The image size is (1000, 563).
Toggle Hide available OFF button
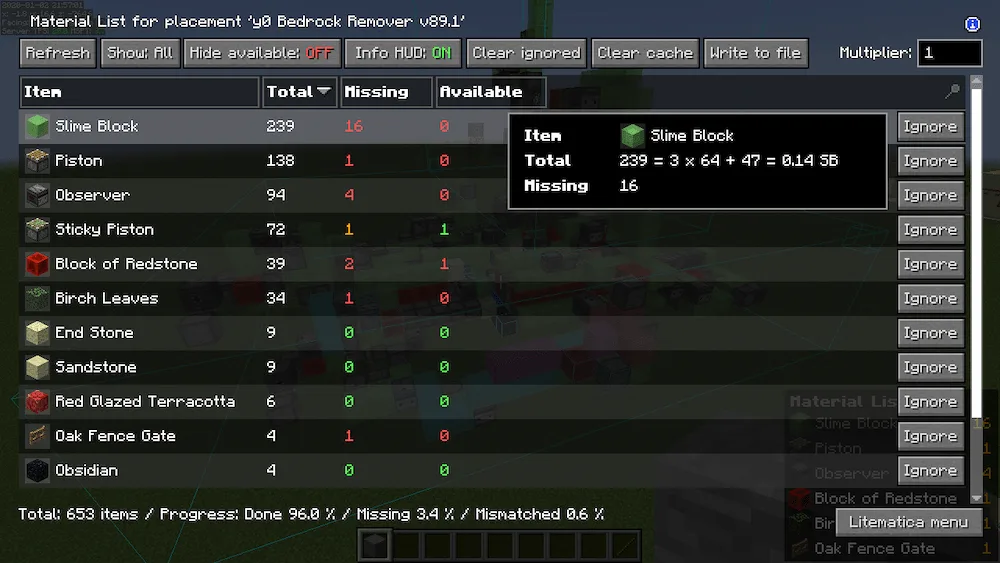pos(262,53)
